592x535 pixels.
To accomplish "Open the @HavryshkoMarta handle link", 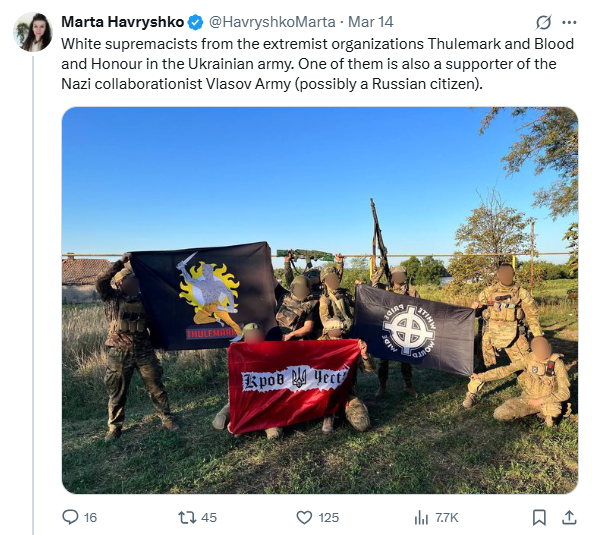I will 272,22.
